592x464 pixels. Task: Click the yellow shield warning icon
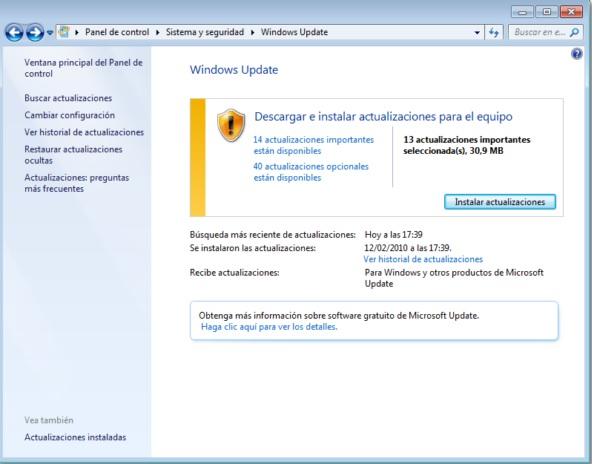pyautogui.click(x=231, y=125)
